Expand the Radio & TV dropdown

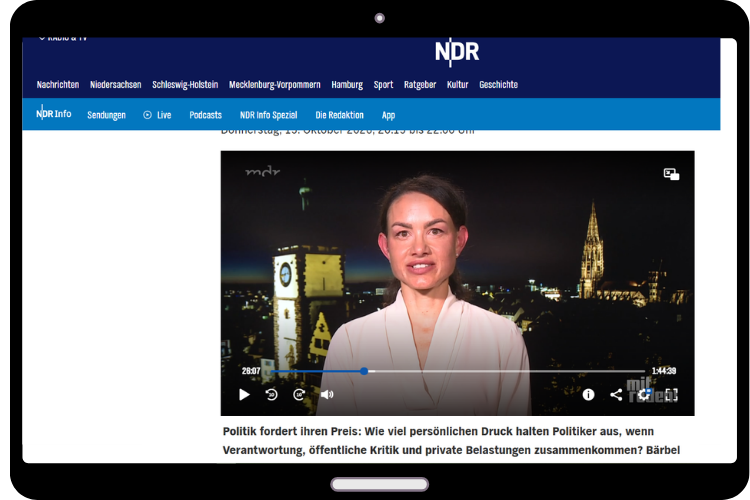(63, 38)
